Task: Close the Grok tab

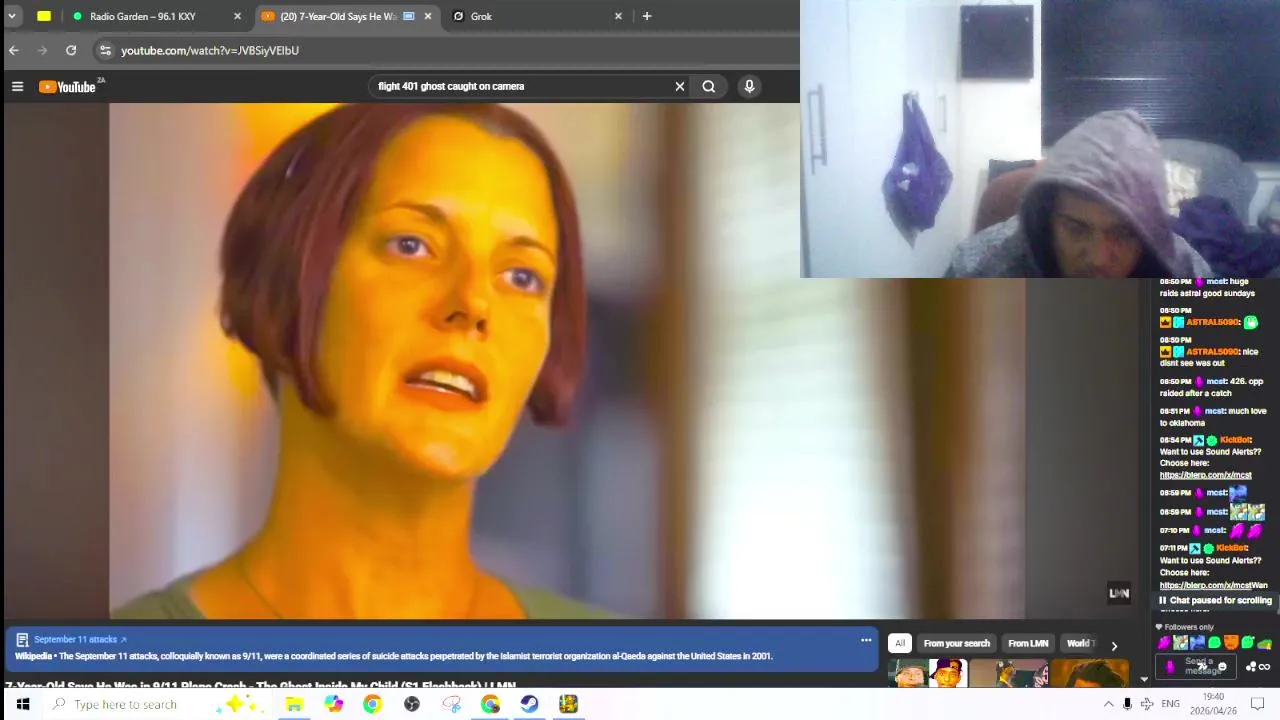Action: tap(618, 16)
